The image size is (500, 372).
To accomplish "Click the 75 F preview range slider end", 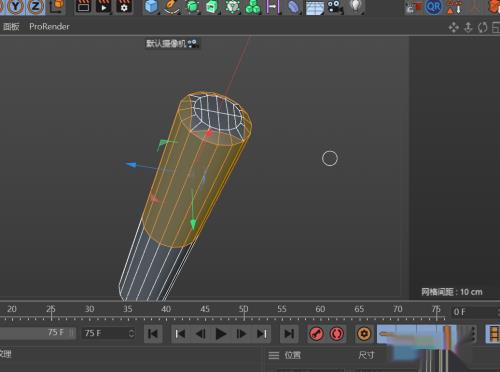I will click(x=72, y=333).
